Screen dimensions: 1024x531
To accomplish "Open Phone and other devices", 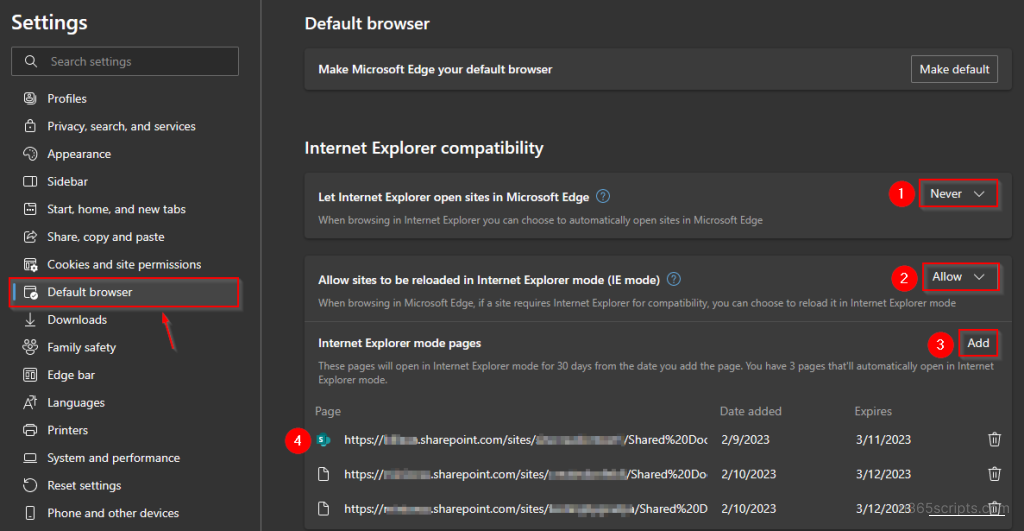I will point(113,513).
